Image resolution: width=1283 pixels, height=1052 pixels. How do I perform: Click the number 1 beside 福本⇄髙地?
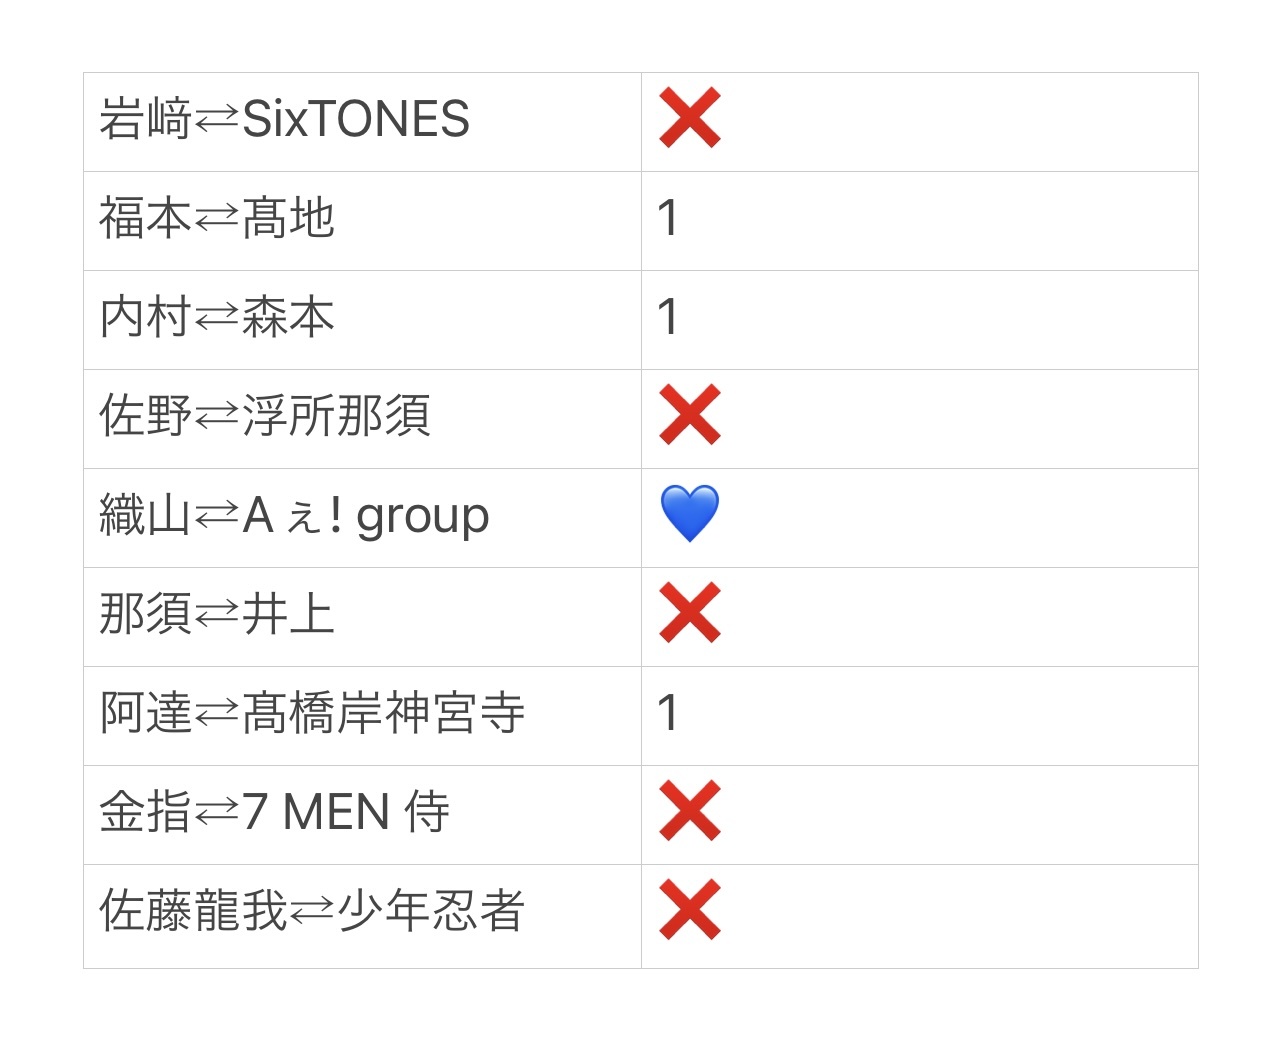[668, 218]
